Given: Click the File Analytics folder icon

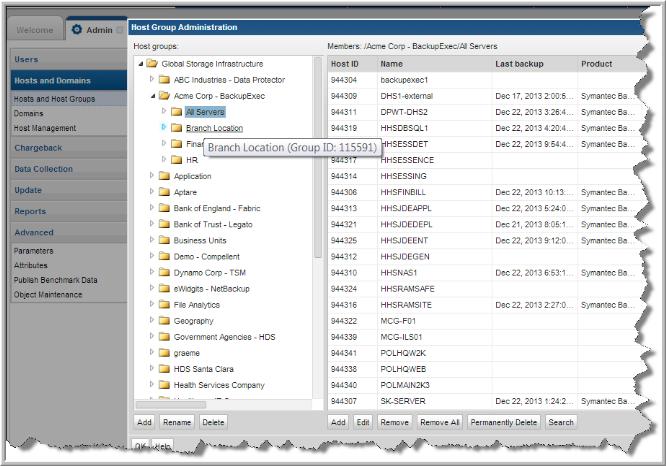Looking at the screenshot, I should 163,304.
